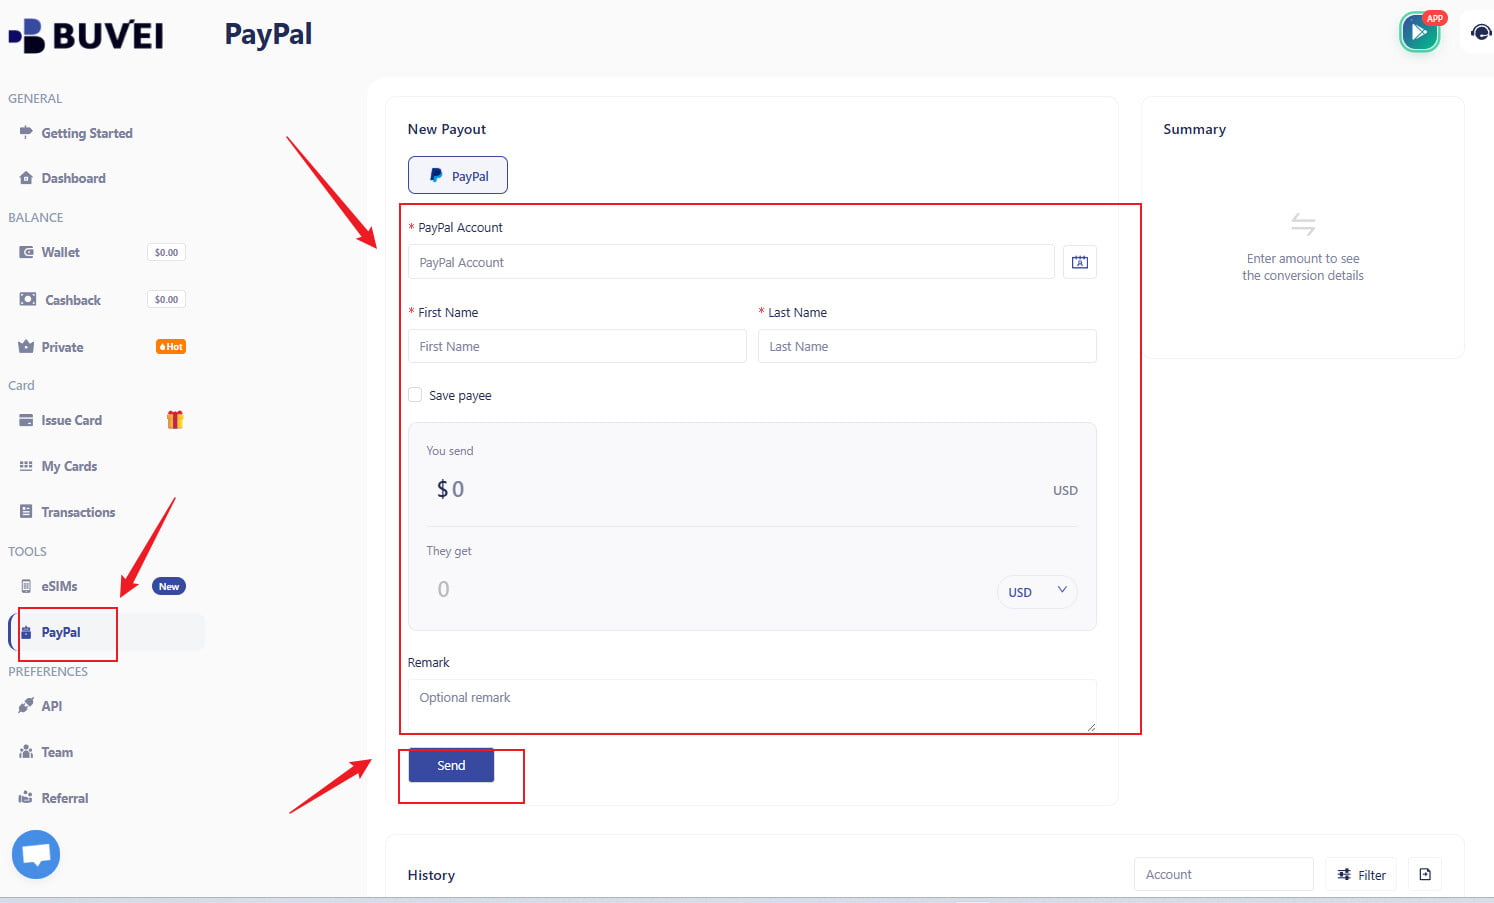Select PayPal in the sidebar
Viewport: 1494px width, 903px height.
pos(61,632)
